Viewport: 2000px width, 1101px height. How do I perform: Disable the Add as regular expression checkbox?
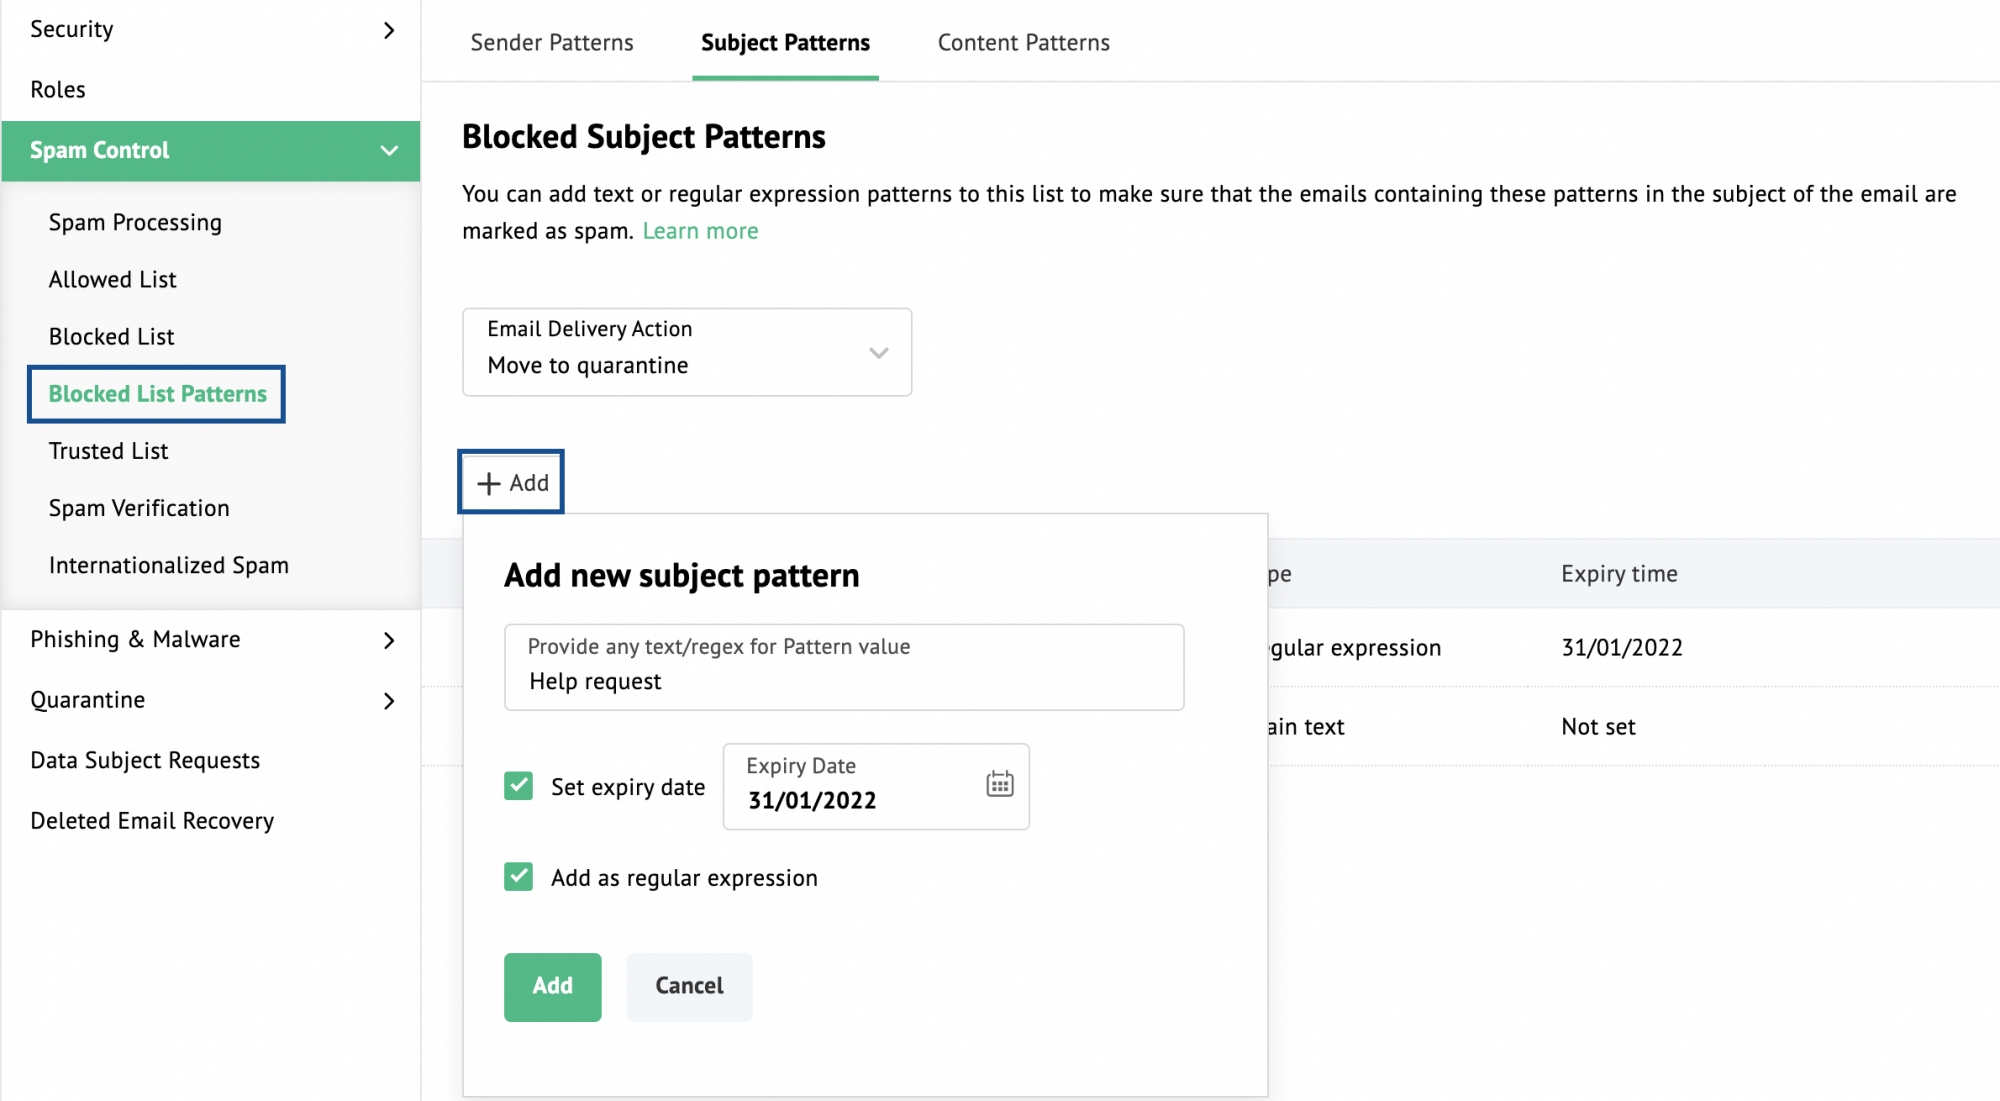(519, 877)
